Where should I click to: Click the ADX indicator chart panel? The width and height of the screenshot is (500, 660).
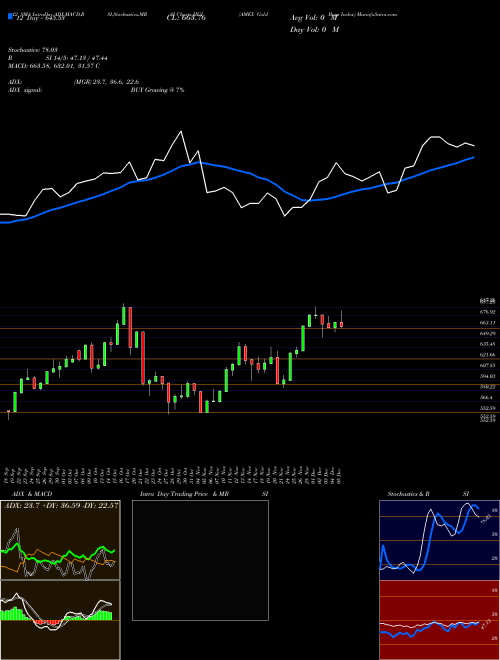[60, 540]
